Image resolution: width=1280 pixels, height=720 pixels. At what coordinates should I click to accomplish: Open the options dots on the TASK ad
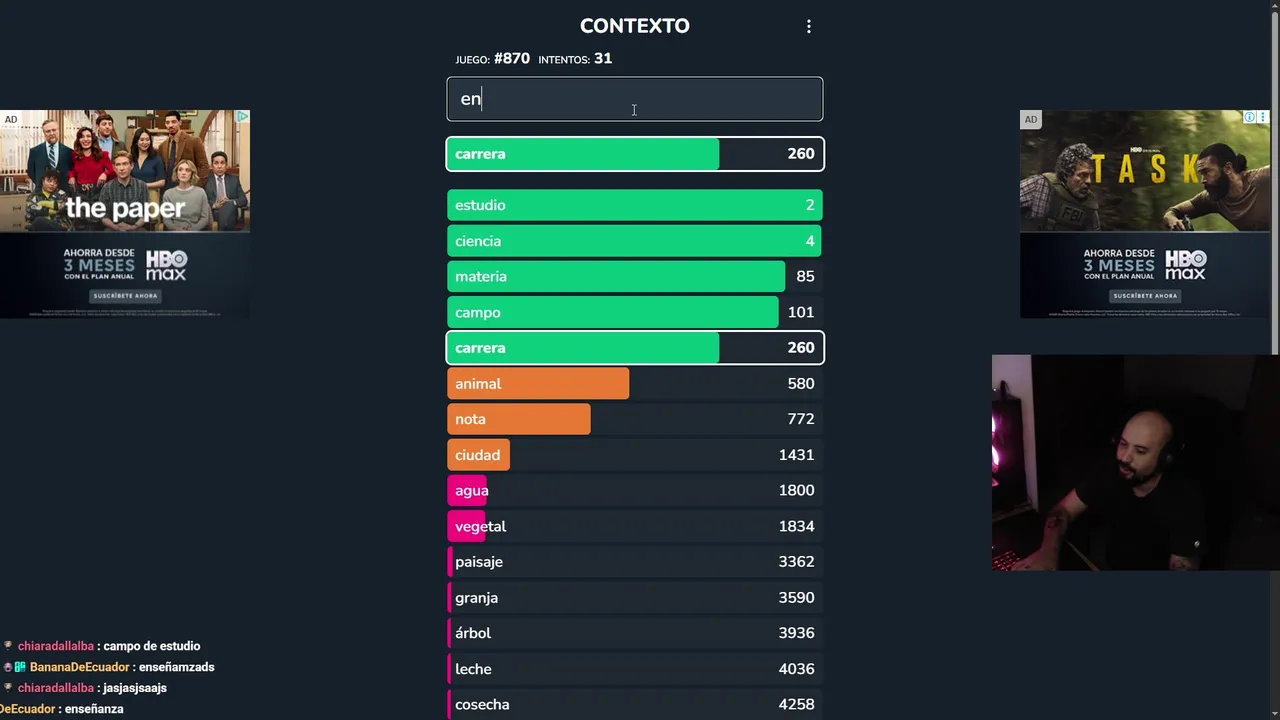pos(1263,118)
